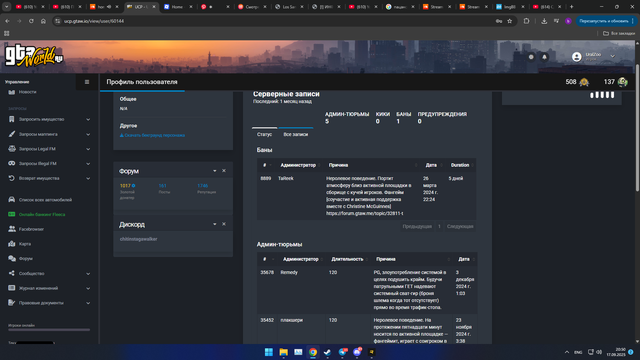Select the Профиль пользователя tab
The image size is (640, 360).
tap(142, 82)
